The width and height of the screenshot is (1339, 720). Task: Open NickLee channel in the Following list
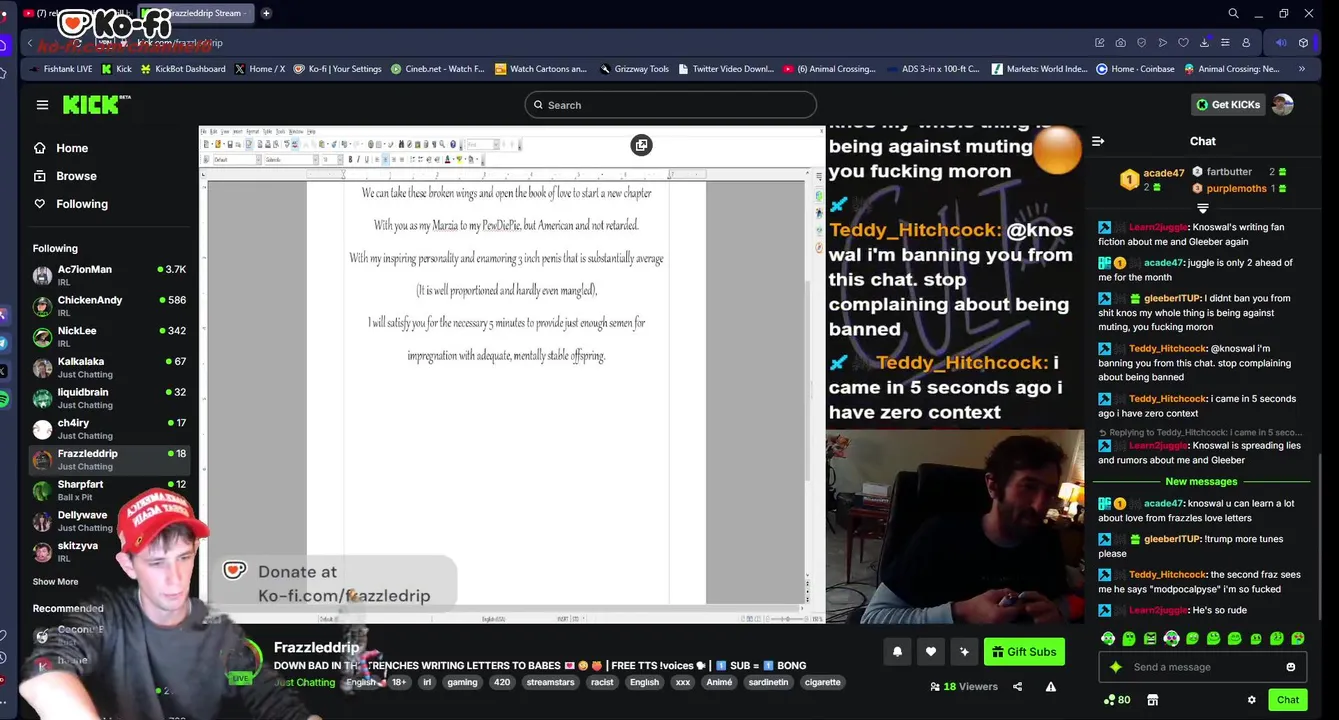tap(108, 336)
